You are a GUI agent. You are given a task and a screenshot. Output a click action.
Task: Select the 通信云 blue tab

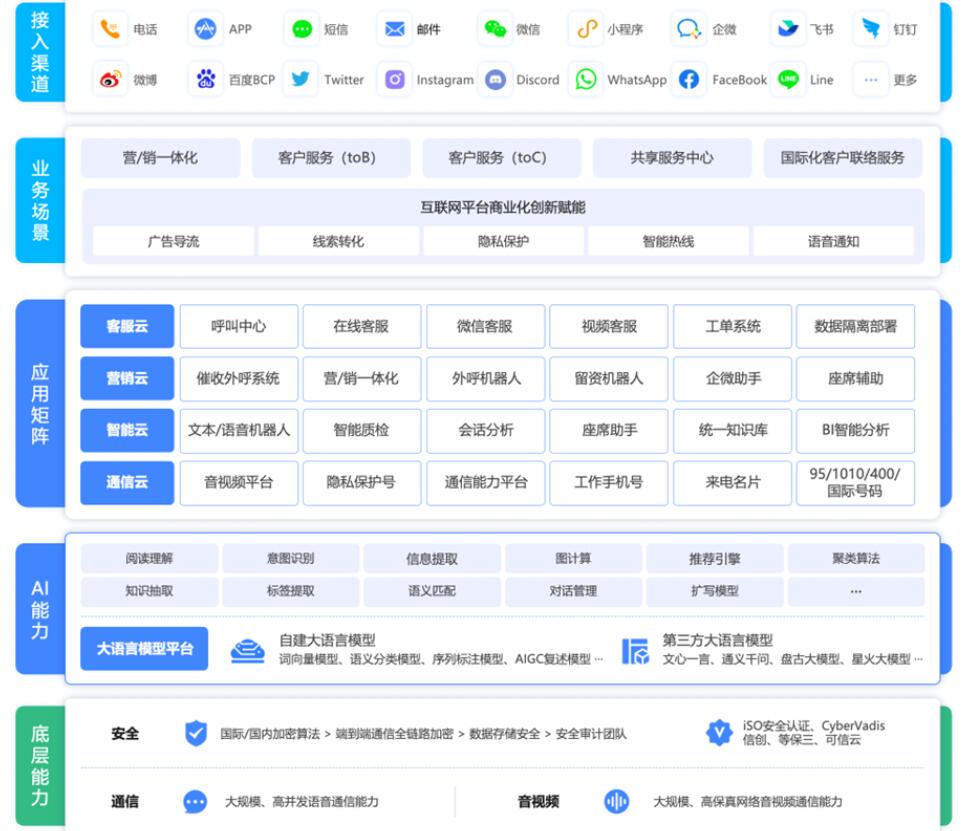pyautogui.click(x=127, y=482)
